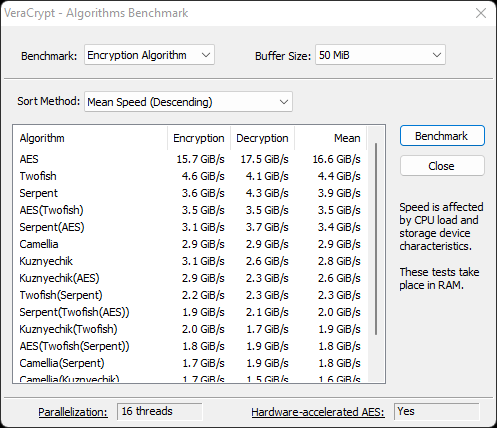This screenshot has width=497, height=428.
Task: Open the Sort Method dropdown
Action: click(188, 102)
